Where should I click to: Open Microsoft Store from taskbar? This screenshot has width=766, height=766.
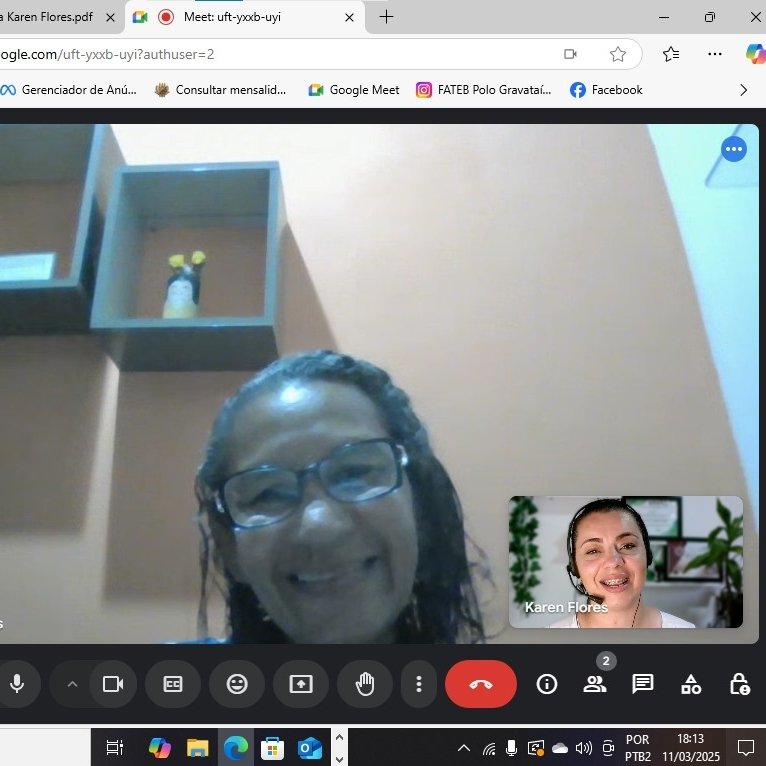(273, 747)
